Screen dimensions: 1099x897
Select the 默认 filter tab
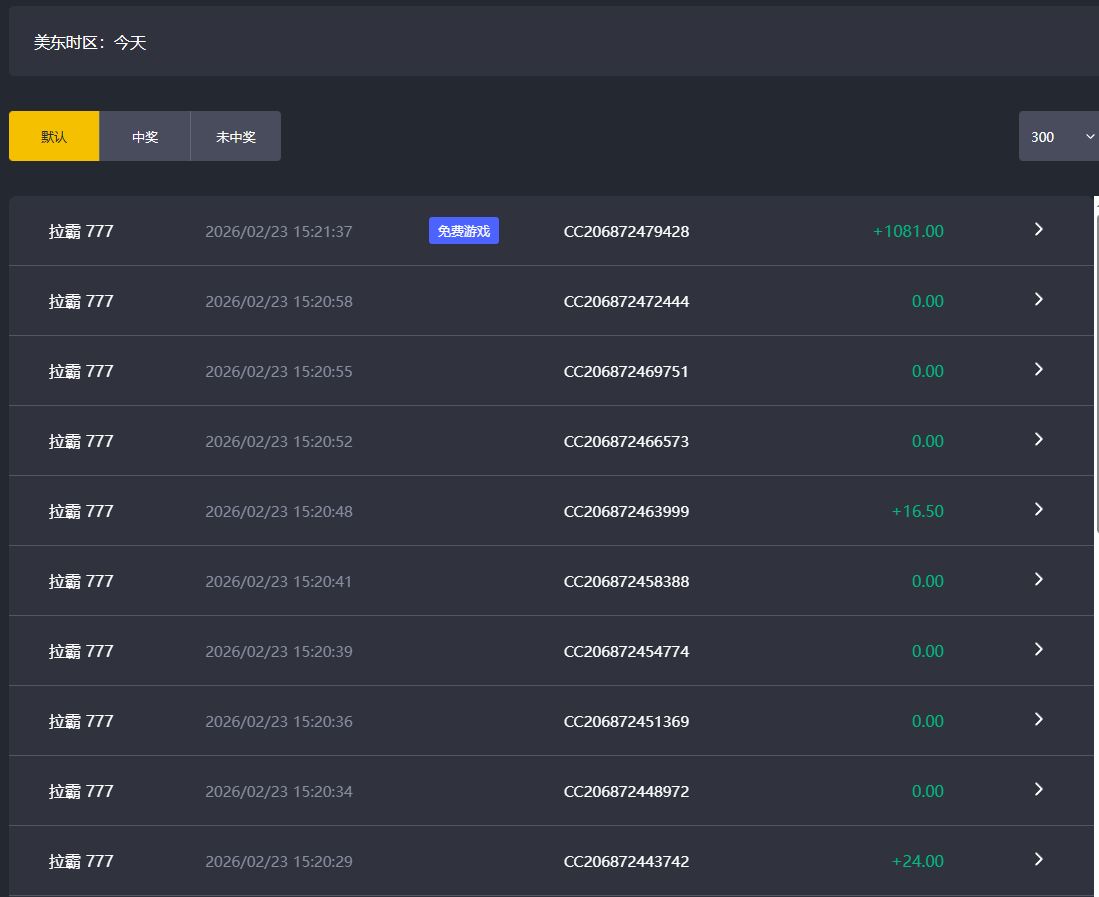pos(54,136)
